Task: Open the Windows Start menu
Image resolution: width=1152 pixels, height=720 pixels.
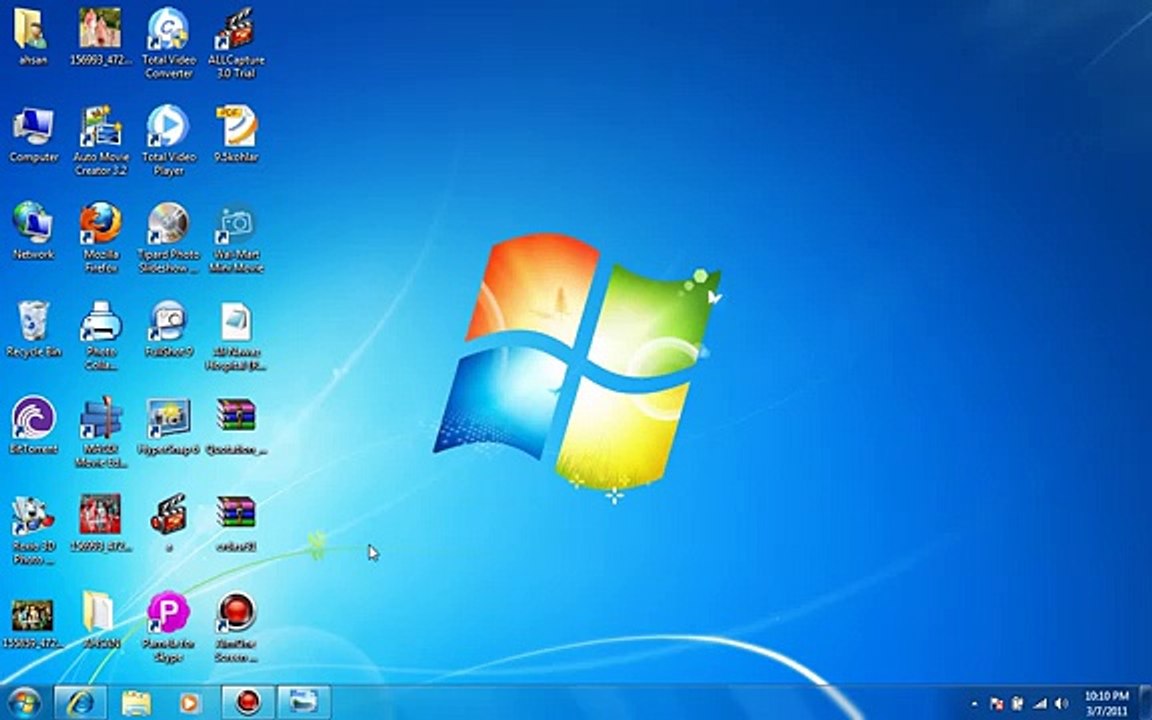Action: (x=24, y=702)
